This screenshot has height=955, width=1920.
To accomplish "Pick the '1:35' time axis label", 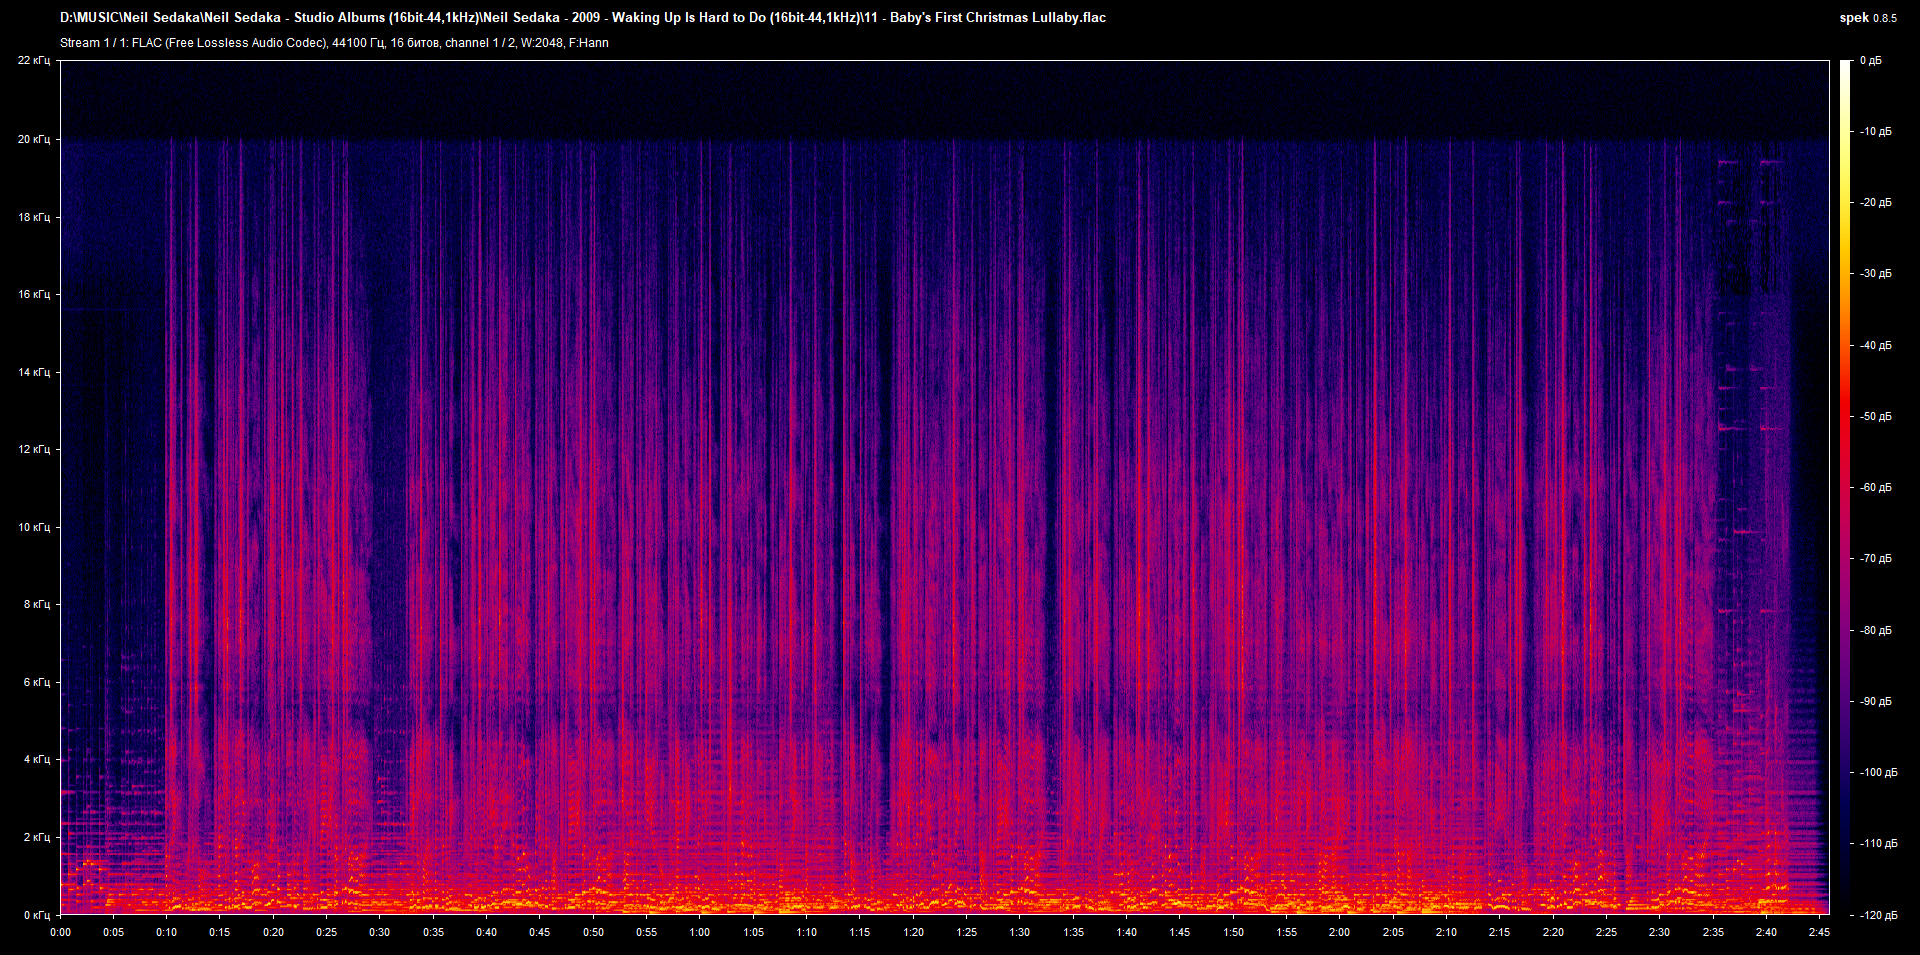I will click(x=1074, y=932).
